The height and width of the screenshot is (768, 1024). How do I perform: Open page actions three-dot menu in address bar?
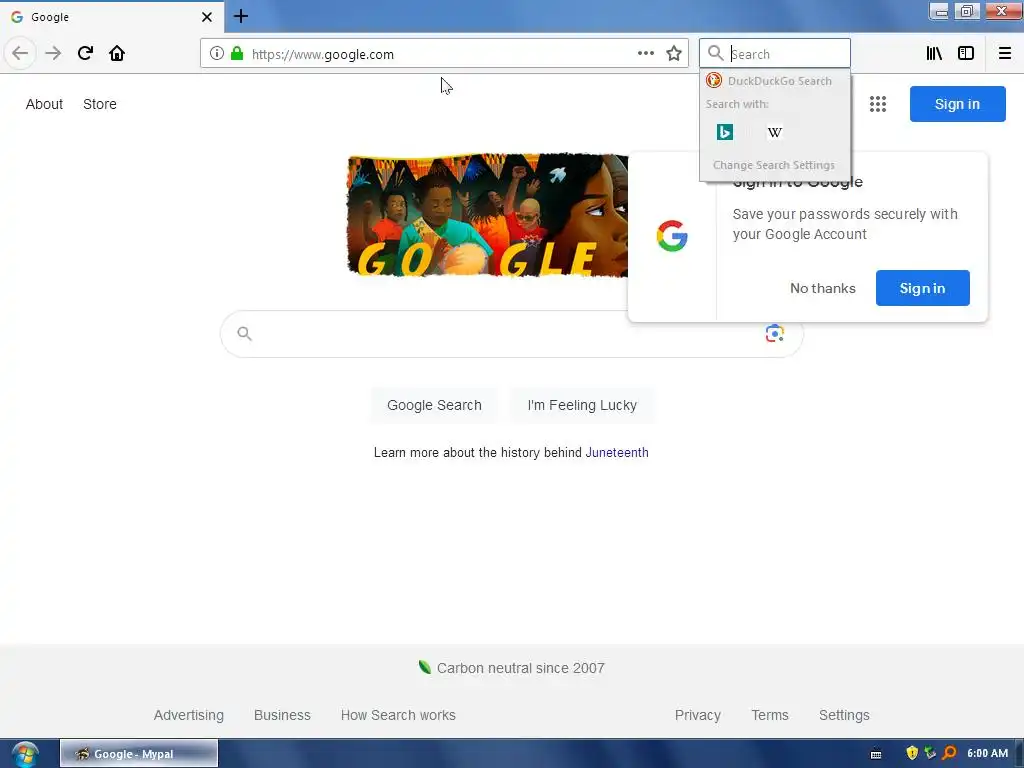coord(646,54)
